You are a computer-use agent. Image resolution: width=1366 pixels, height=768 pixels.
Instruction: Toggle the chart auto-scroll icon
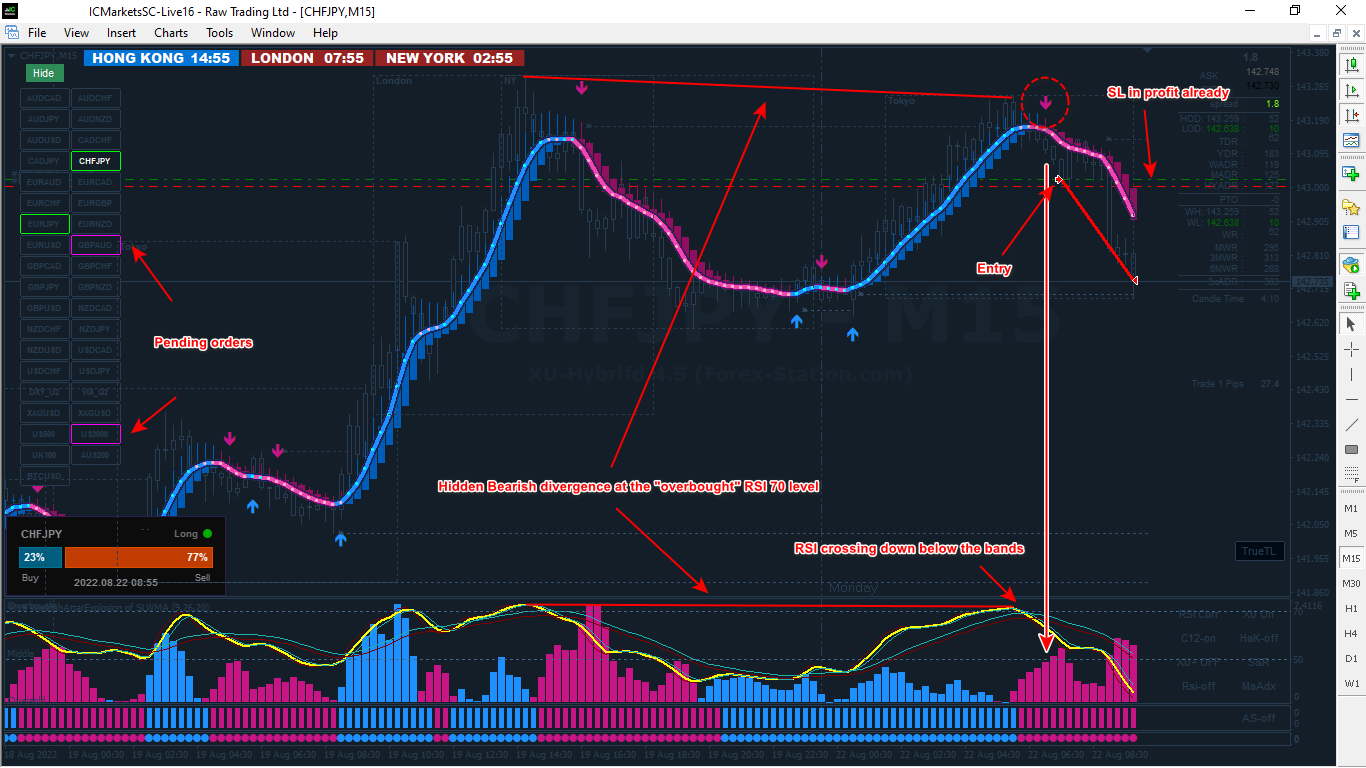pyautogui.click(x=1352, y=90)
